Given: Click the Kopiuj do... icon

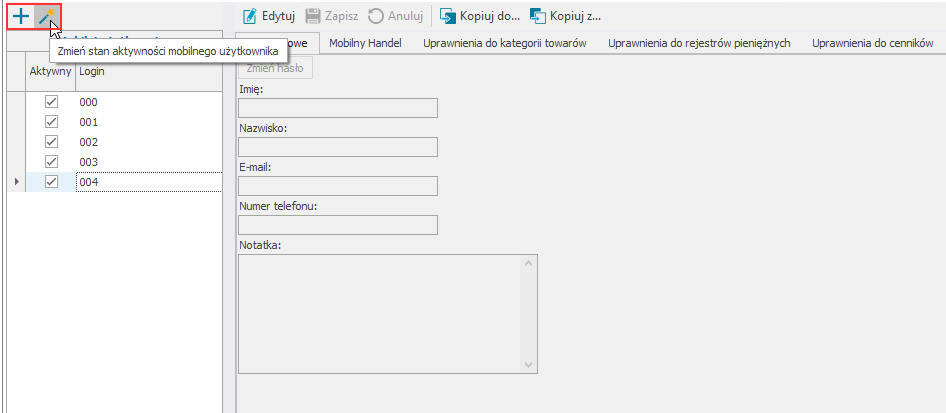Looking at the screenshot, I should (x=448, y=16).
